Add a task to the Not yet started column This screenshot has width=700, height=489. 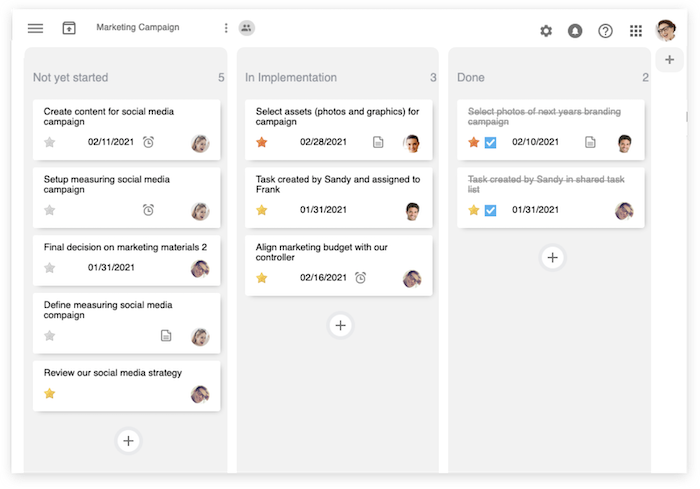tap(128, 440)
